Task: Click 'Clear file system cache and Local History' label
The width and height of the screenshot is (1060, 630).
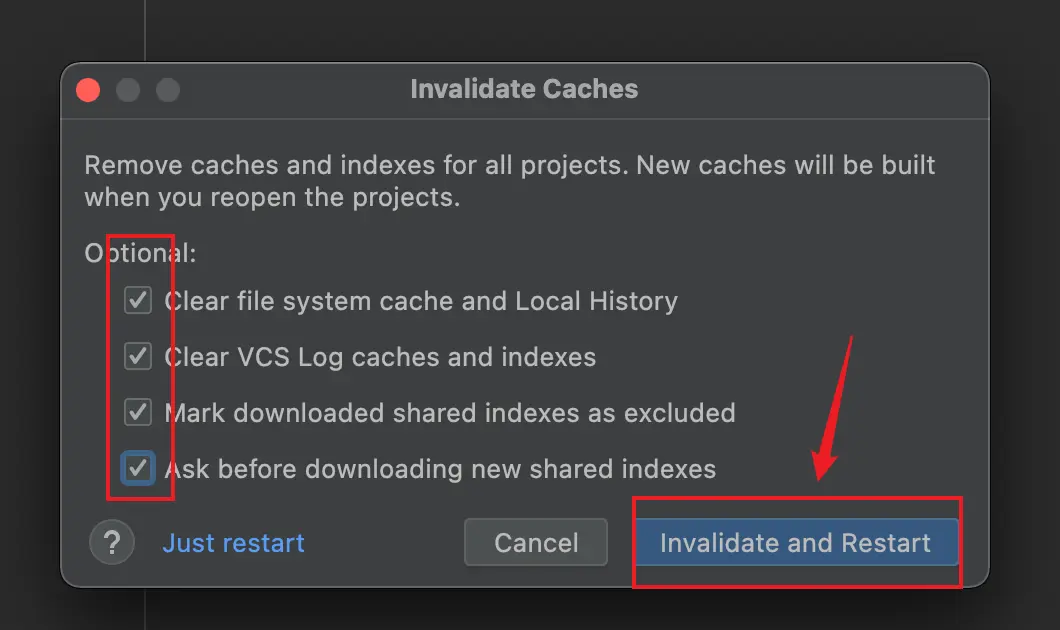Action: click(420, 301)
